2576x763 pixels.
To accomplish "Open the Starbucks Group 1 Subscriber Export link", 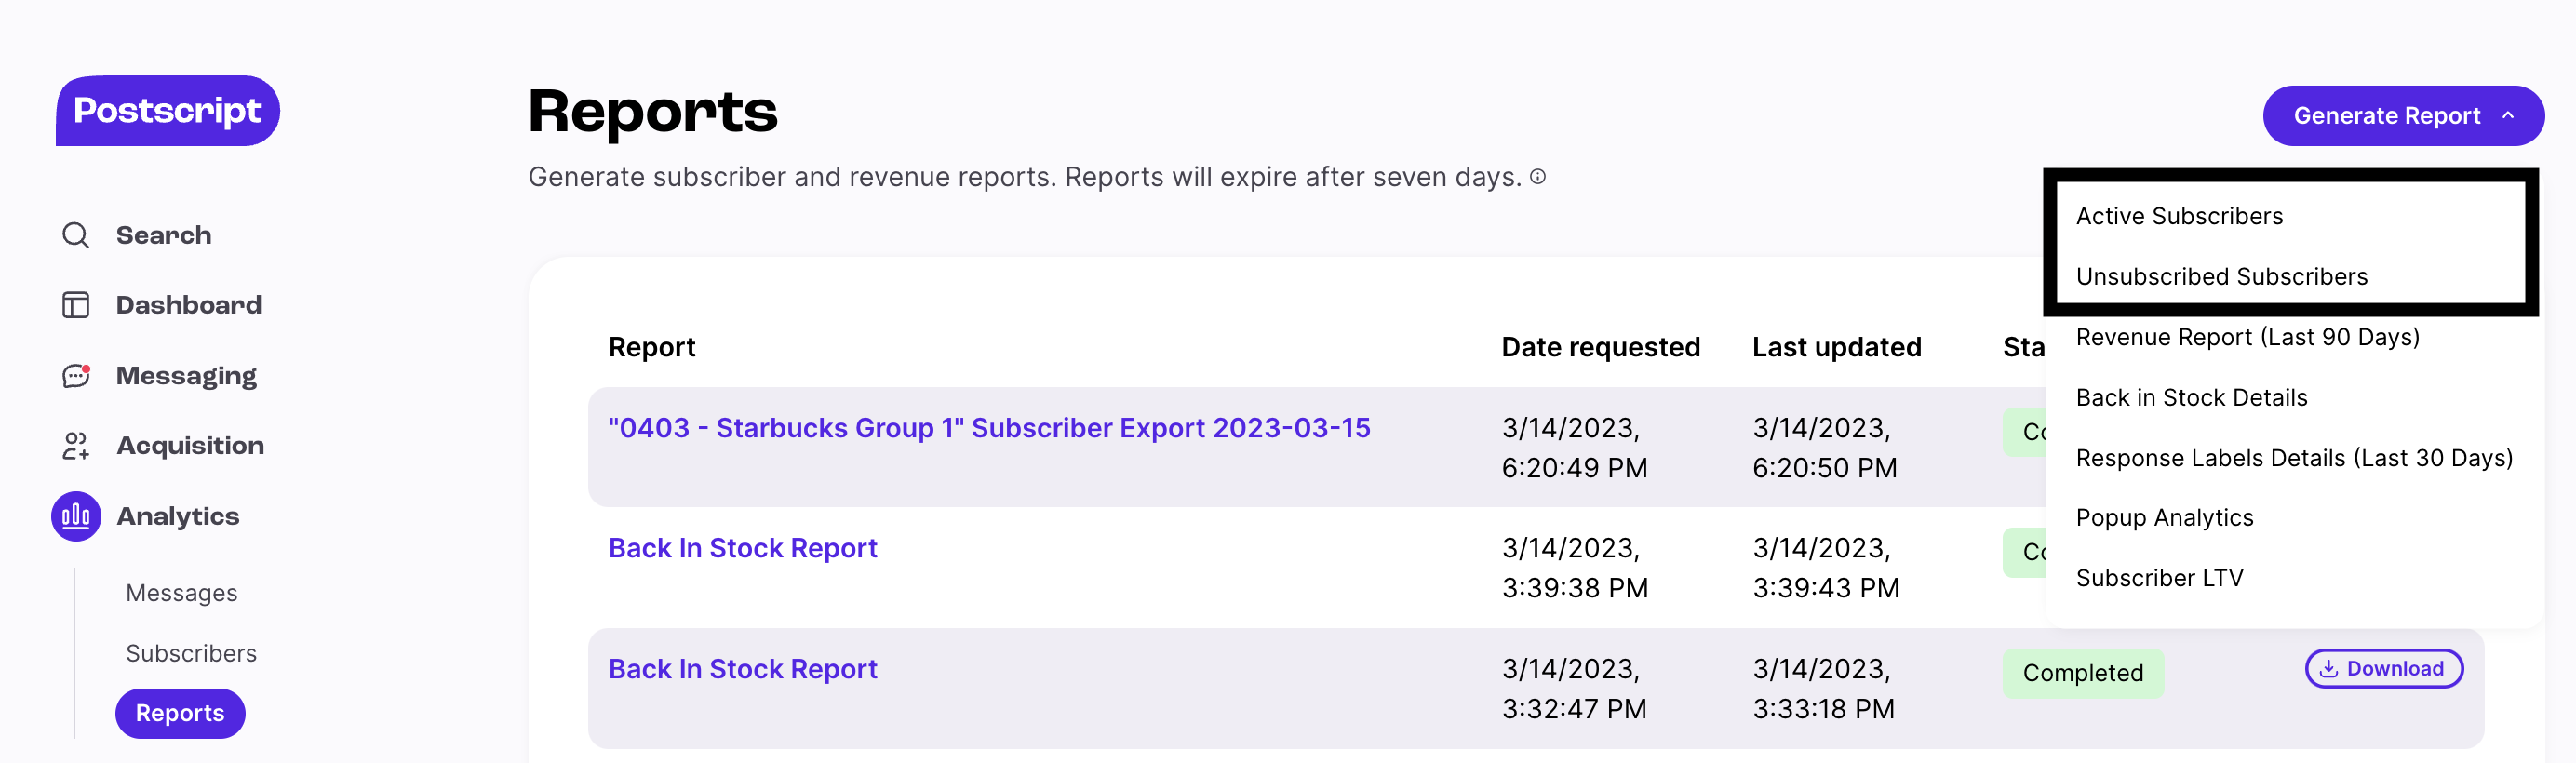I will tap(989, 428).
